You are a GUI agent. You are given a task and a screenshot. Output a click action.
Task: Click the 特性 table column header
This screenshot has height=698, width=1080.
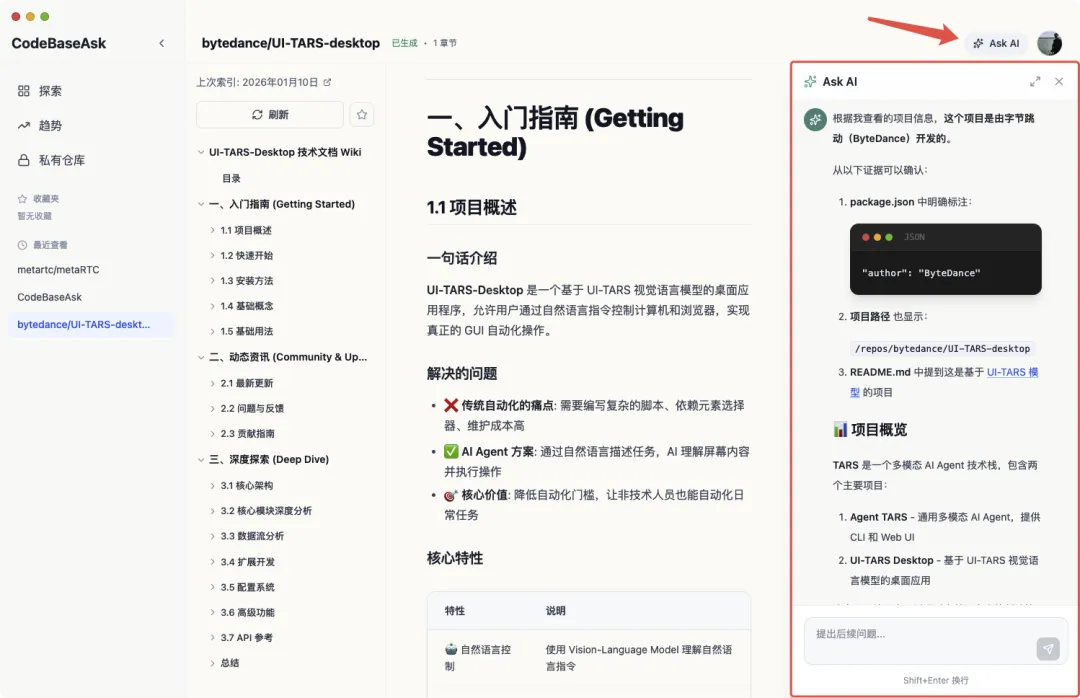455,610
